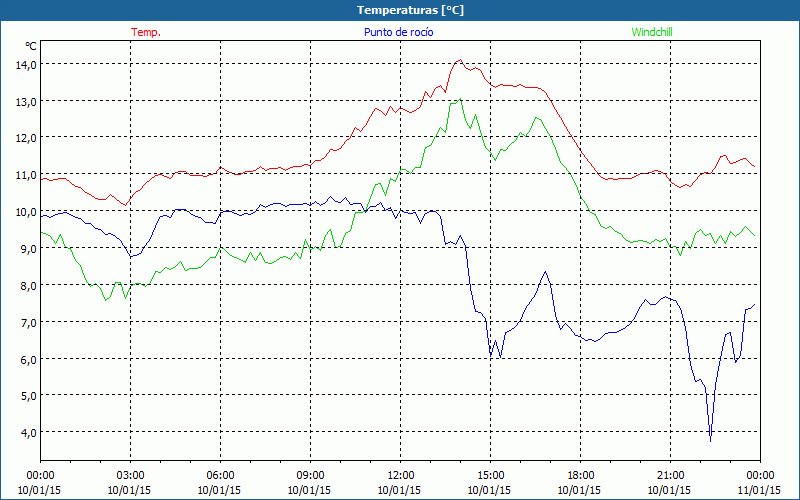The height and width of the screenshot is (500, 800).
Task: Select the green 'Windchill' legend label
Action: [652, 32]
